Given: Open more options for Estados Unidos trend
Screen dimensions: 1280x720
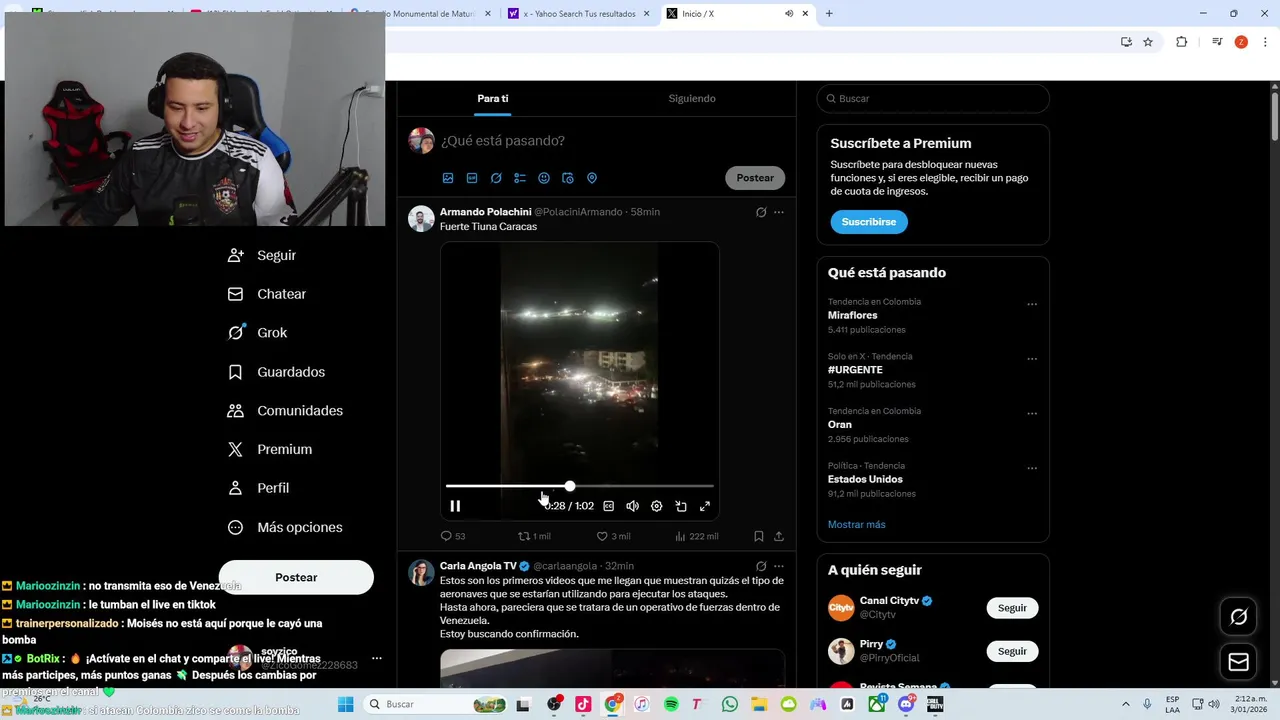Looking at the screenshot, I should tap(1032, 468).
